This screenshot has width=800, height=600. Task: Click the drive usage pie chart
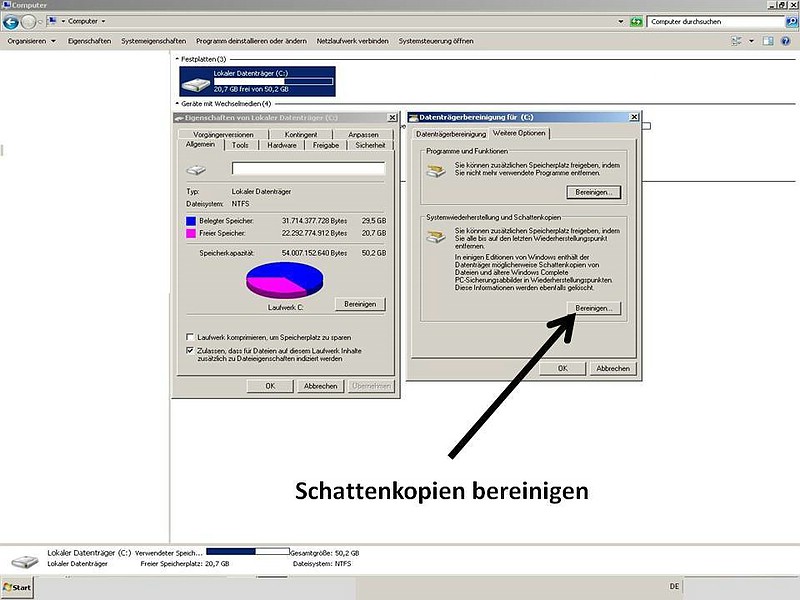coord(284,280)
